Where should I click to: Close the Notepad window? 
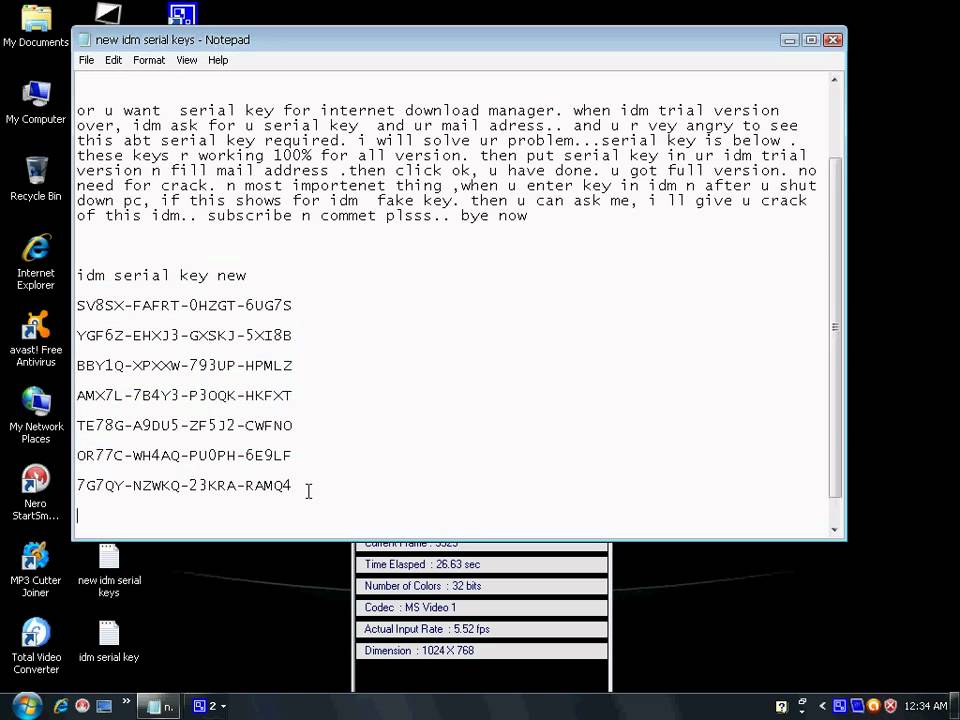[833, 40]
